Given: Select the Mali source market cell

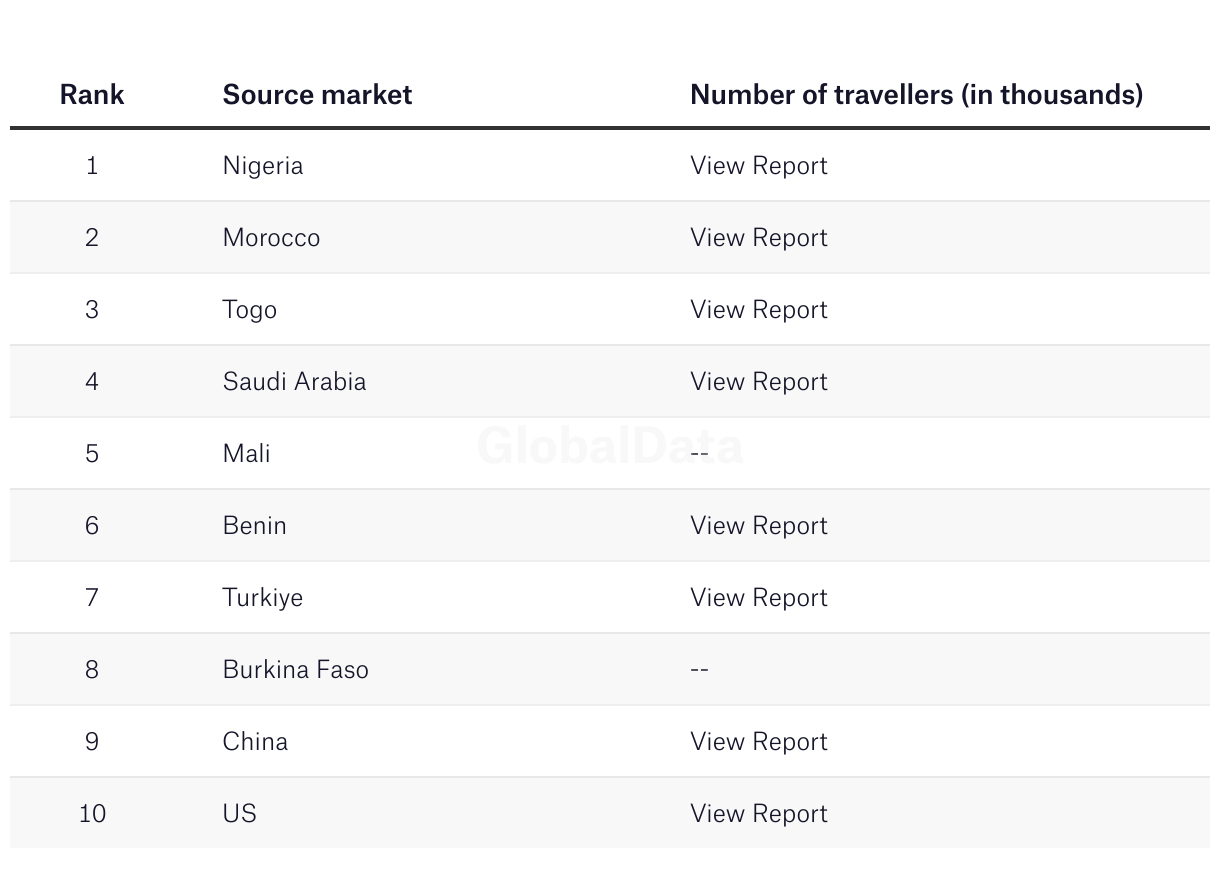Looking at the screenshot, I should (247, 454).
